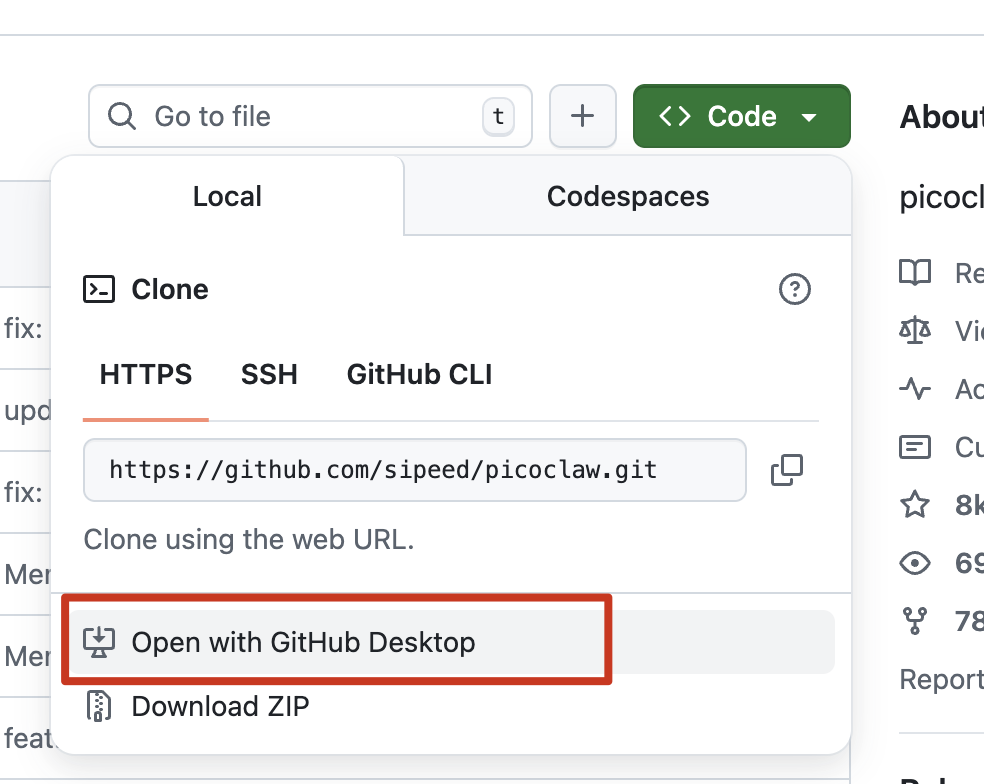984x784 pixels.
Task: Select the SSH clone option
Action: [269, 375]
